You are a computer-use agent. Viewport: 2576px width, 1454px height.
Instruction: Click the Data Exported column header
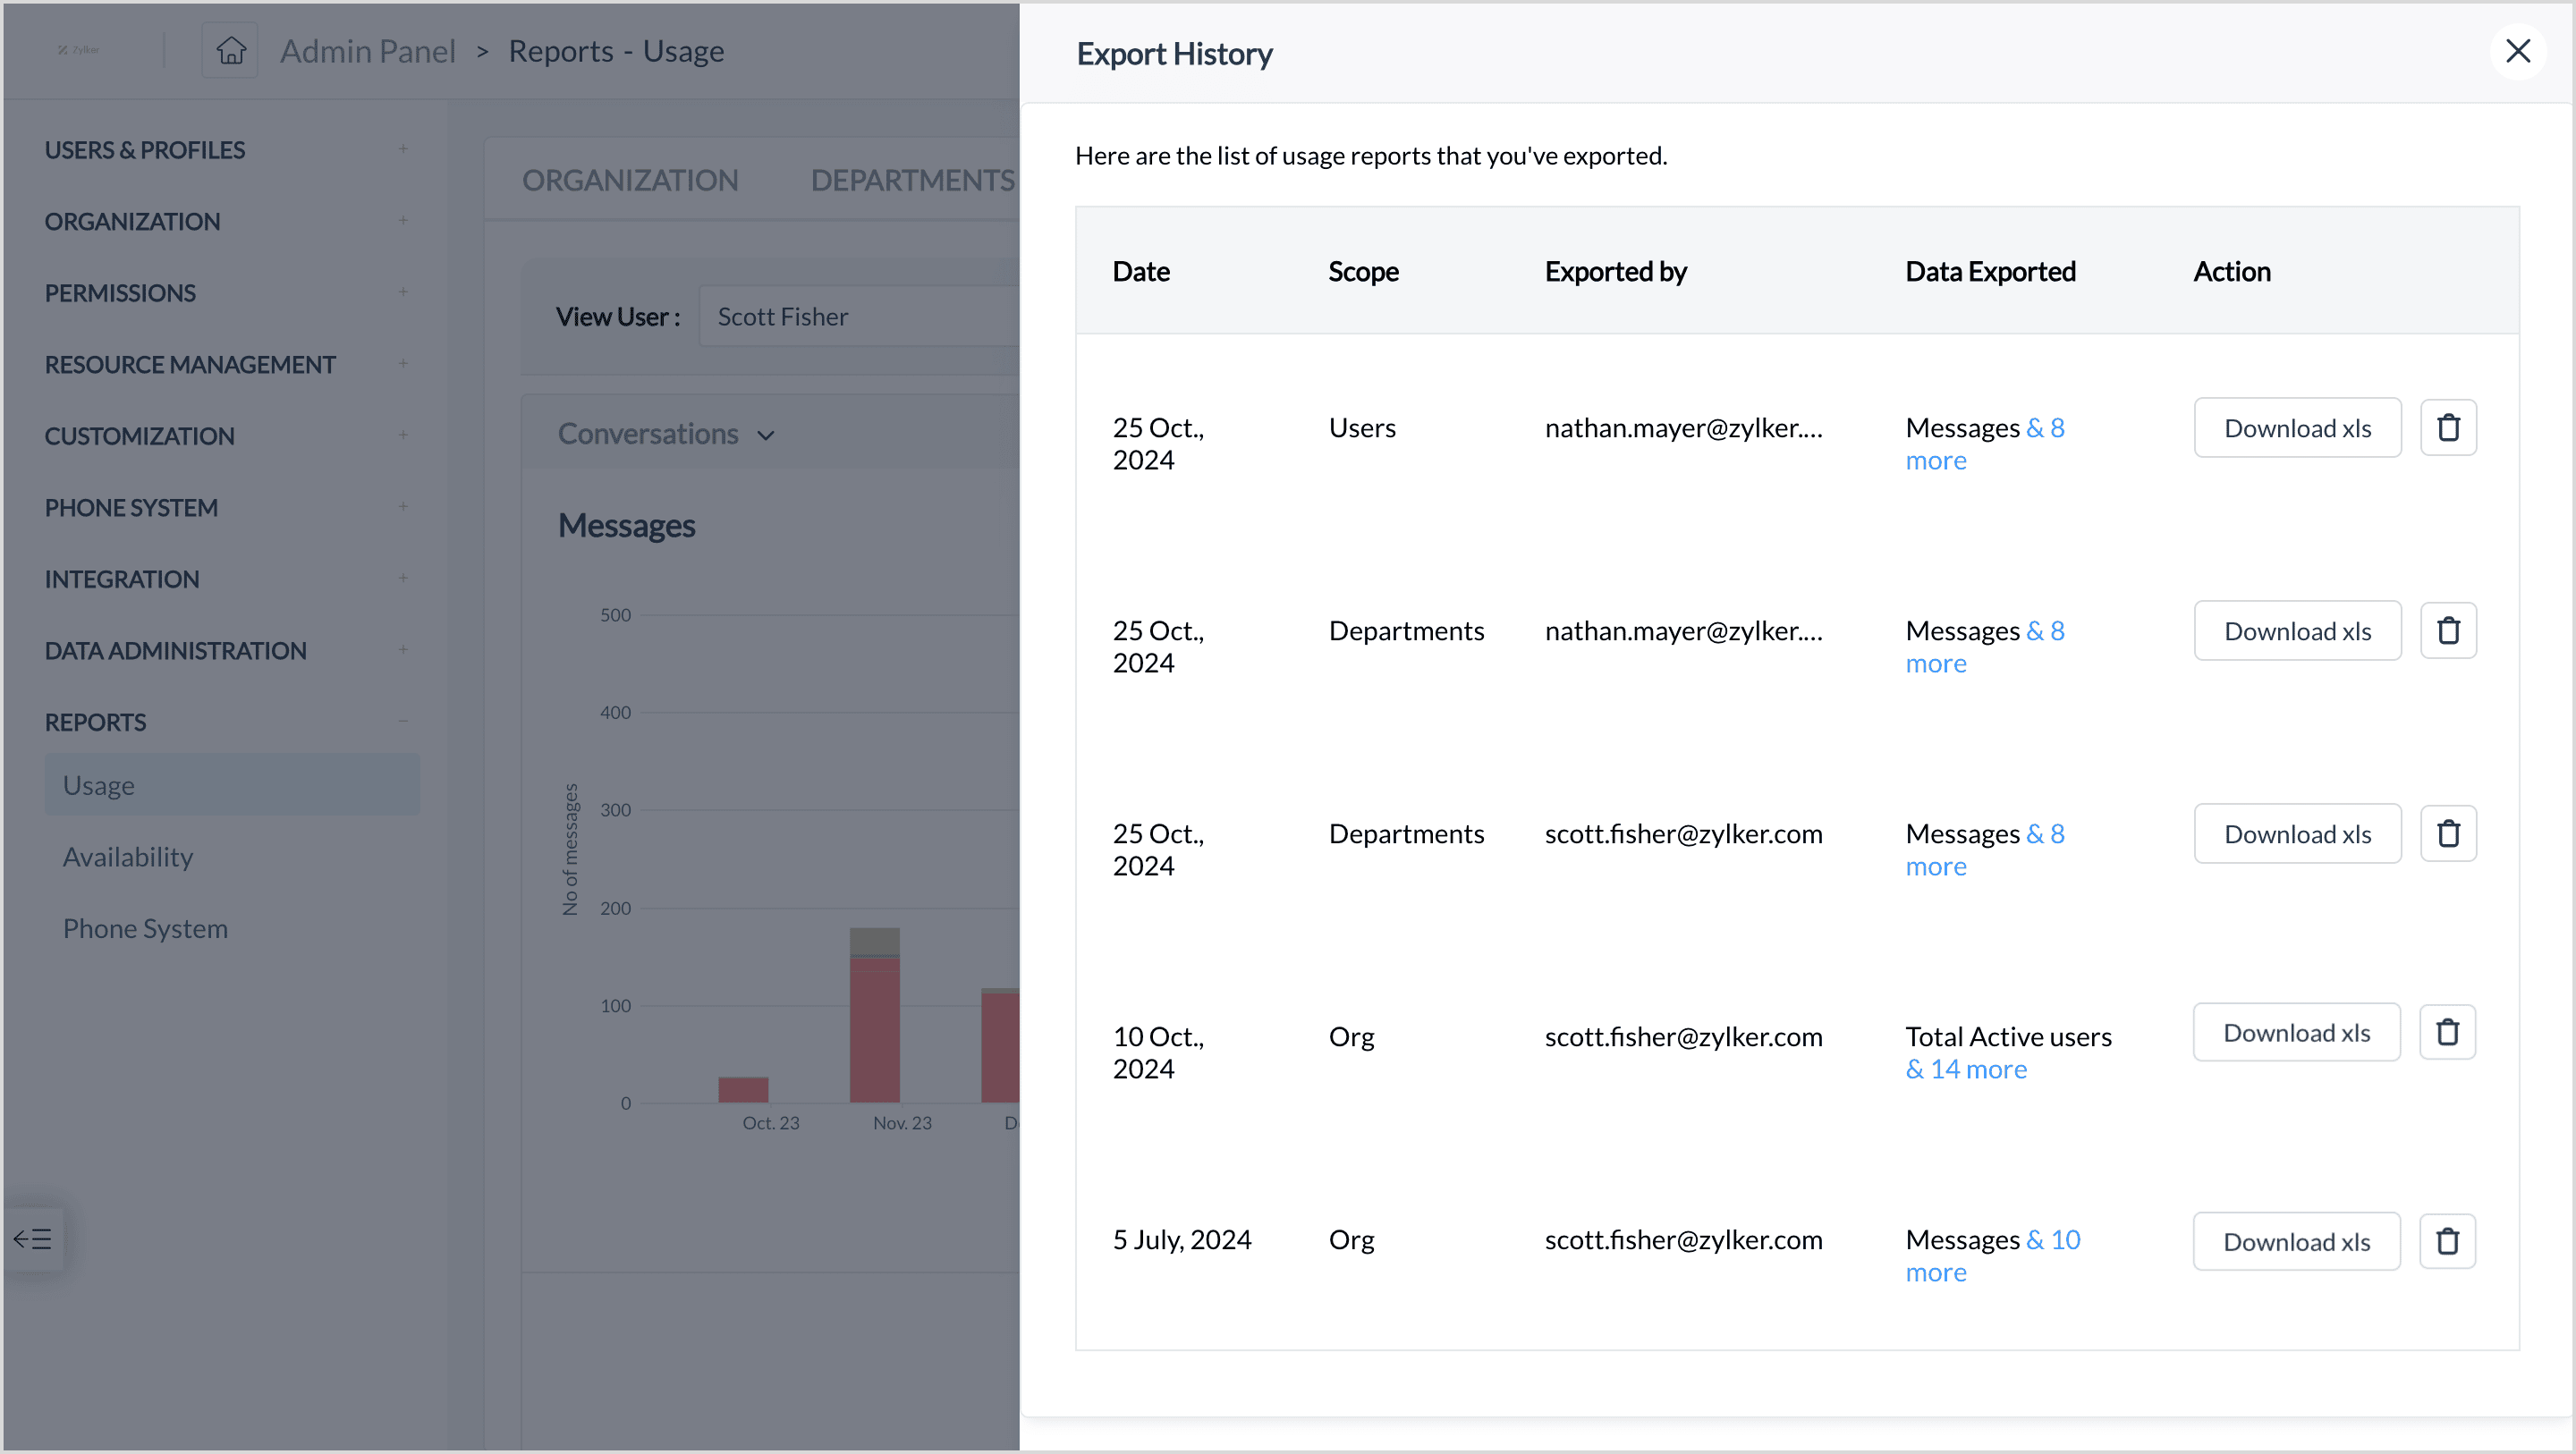click(1990, 271)
